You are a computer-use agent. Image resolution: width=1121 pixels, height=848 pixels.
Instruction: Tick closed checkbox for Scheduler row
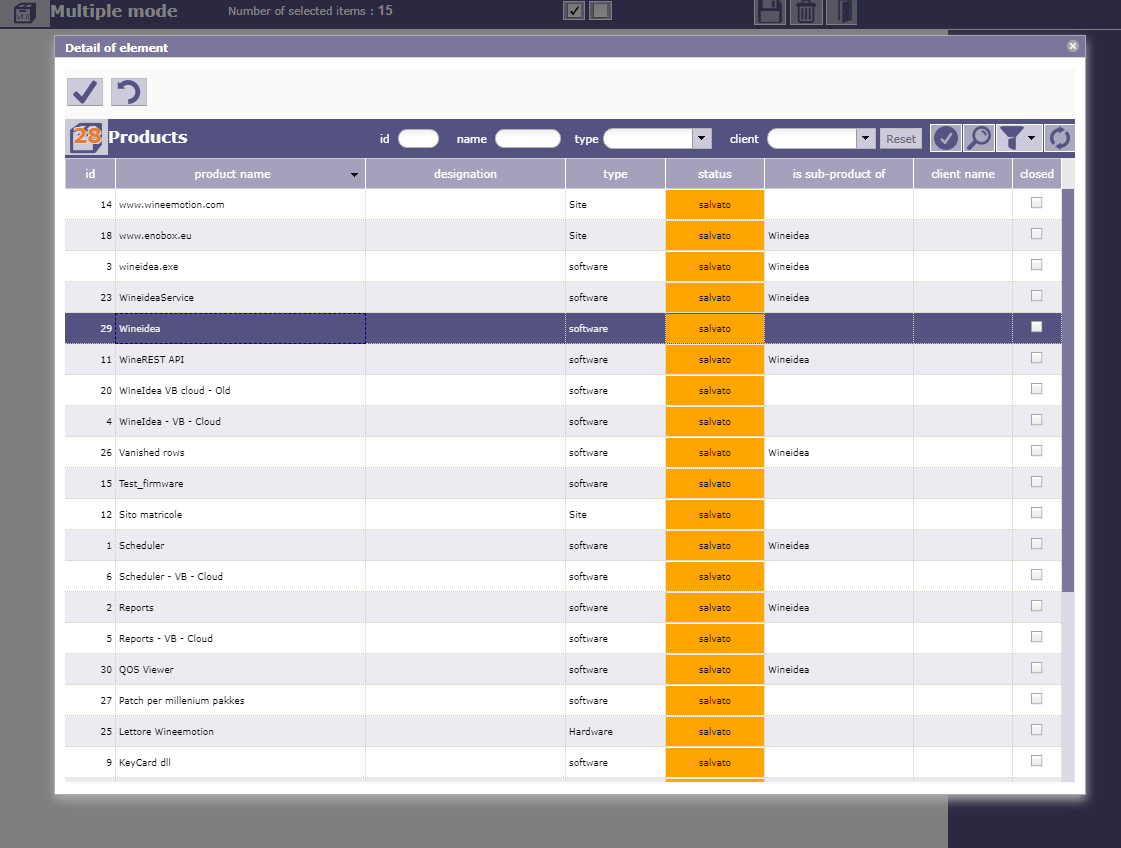(1036, 544)
